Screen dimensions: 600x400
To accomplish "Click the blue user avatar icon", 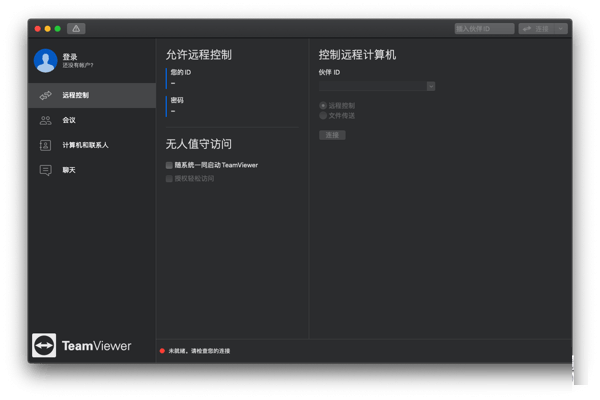I will click(x=46, y=60).
